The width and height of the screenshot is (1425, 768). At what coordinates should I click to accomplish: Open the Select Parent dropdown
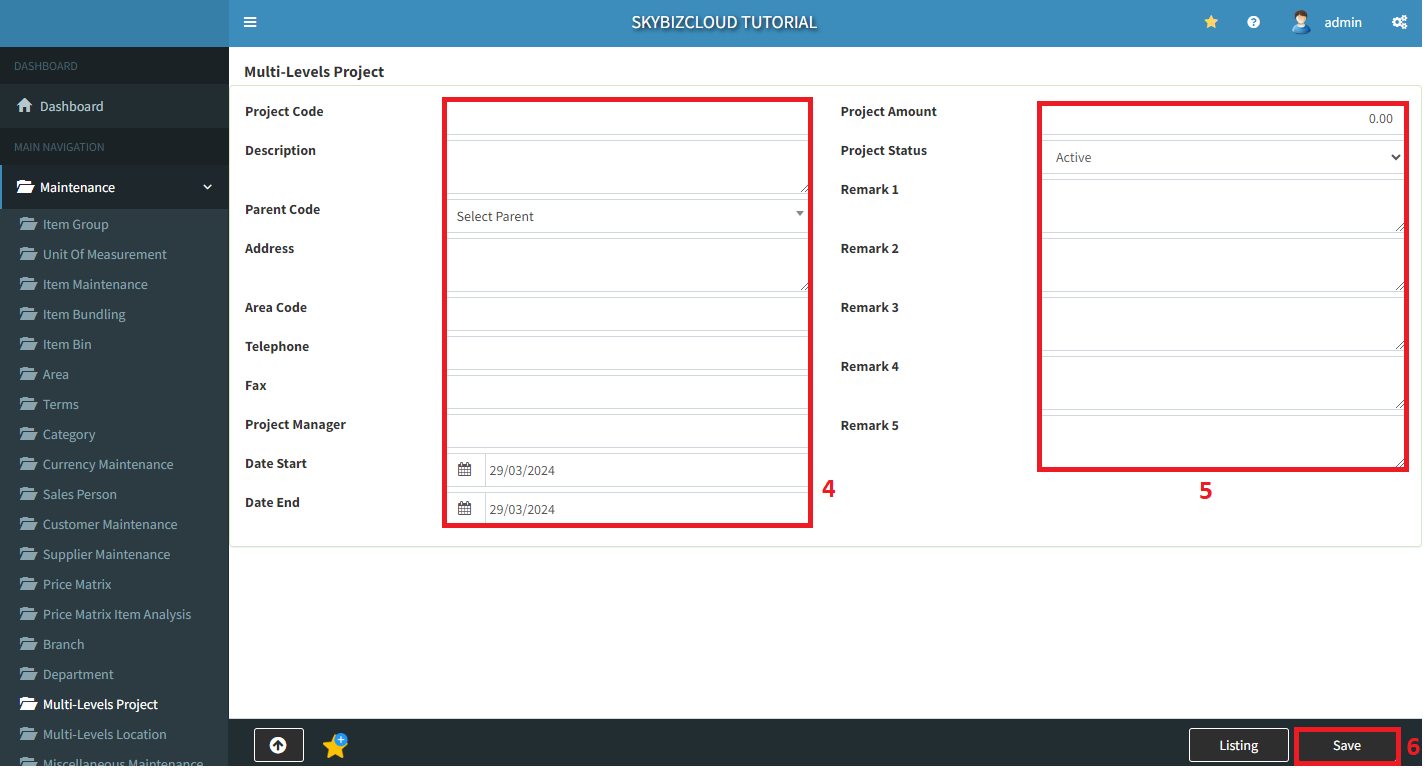click(x=627, y=216)
